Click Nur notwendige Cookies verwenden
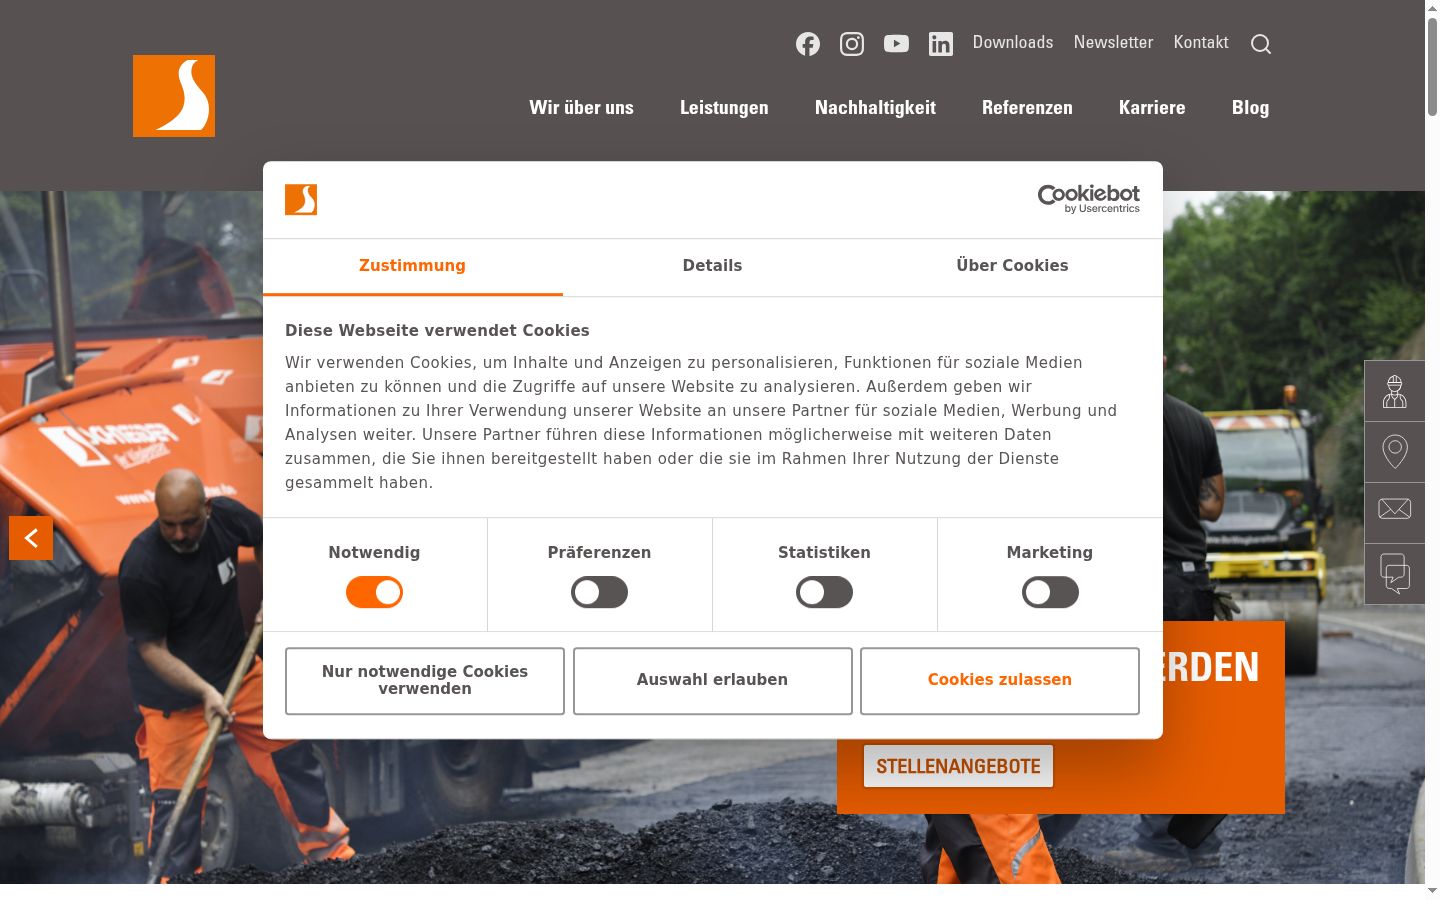Viewport: 1440px width, 900px height. (425, 681)
